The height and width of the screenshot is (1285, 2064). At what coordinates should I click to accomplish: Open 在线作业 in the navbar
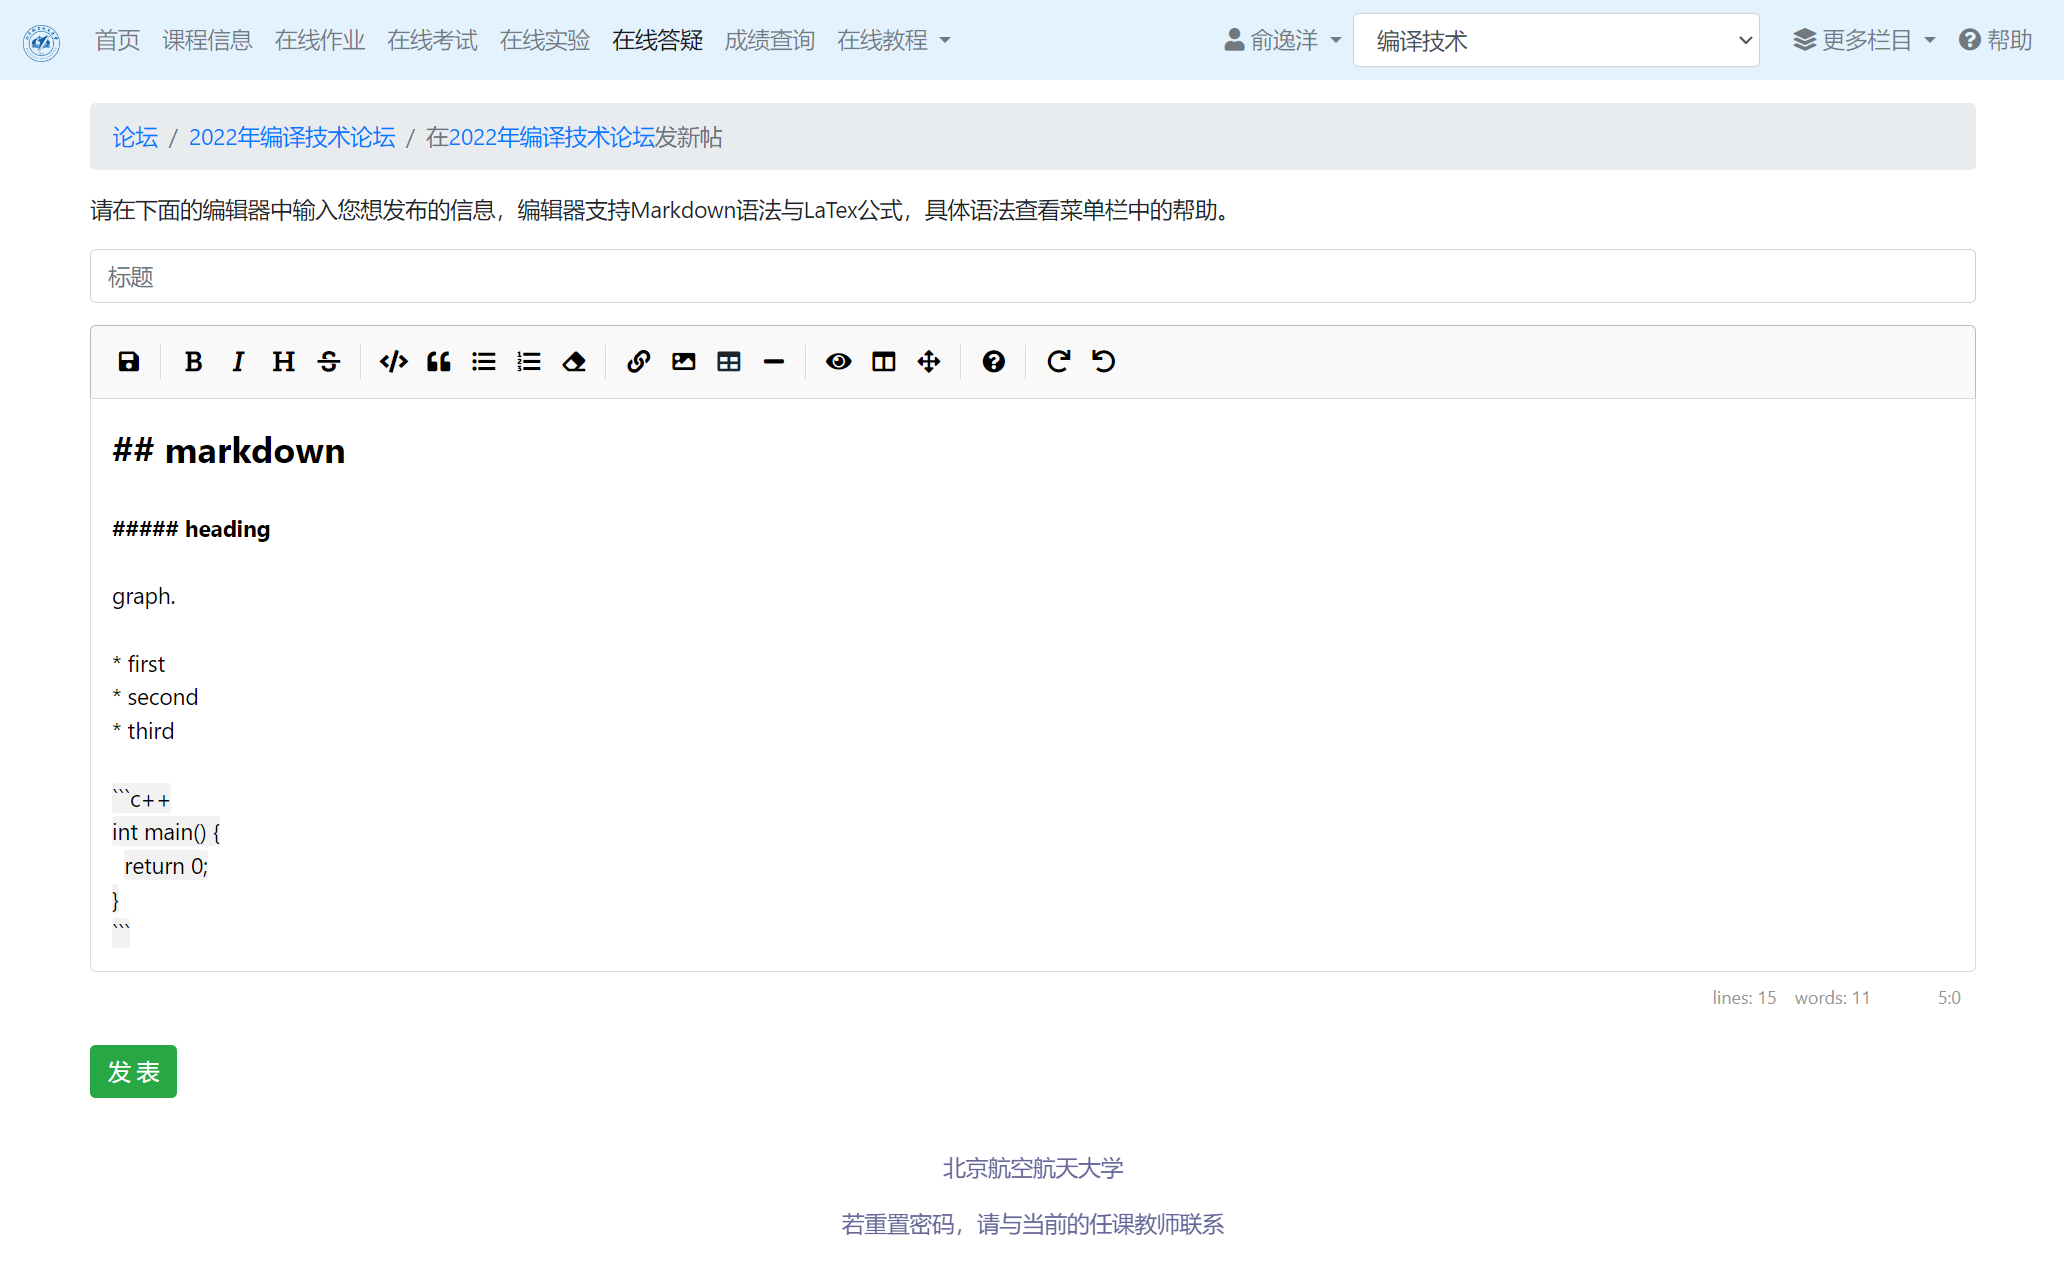point(320,41)
